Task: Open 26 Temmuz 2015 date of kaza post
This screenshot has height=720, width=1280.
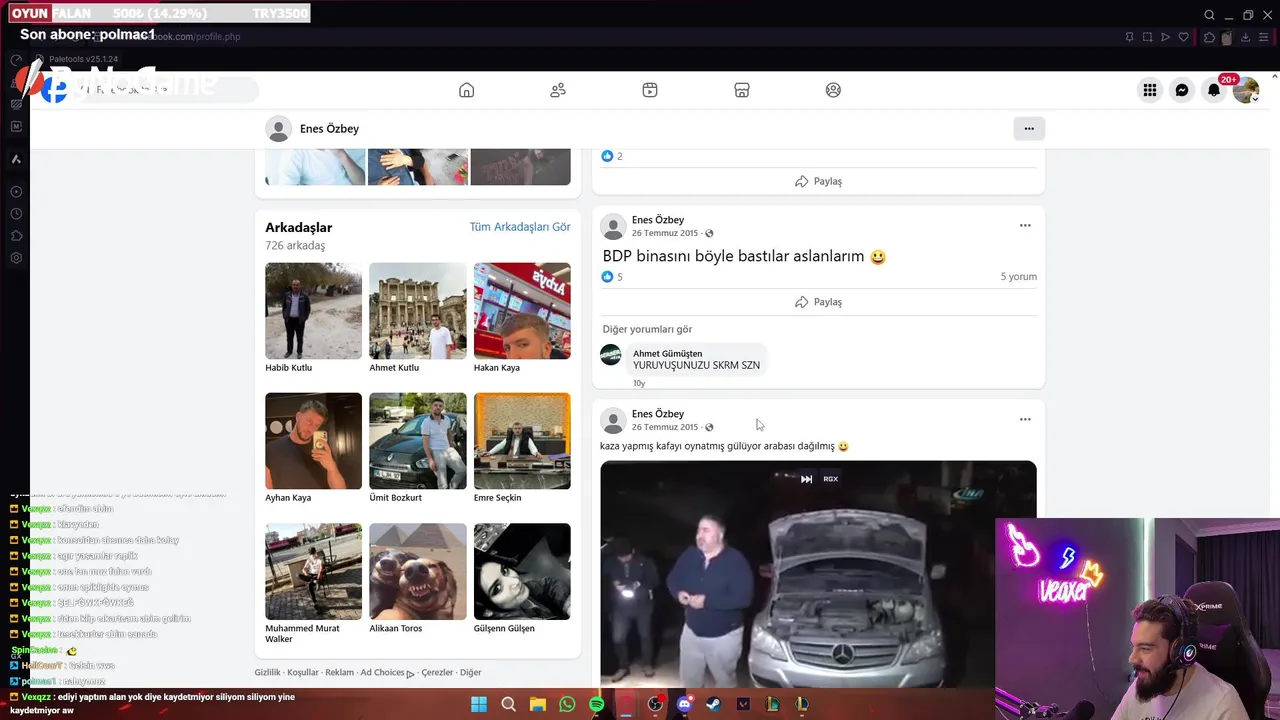Action: click(x=664, y=427)
